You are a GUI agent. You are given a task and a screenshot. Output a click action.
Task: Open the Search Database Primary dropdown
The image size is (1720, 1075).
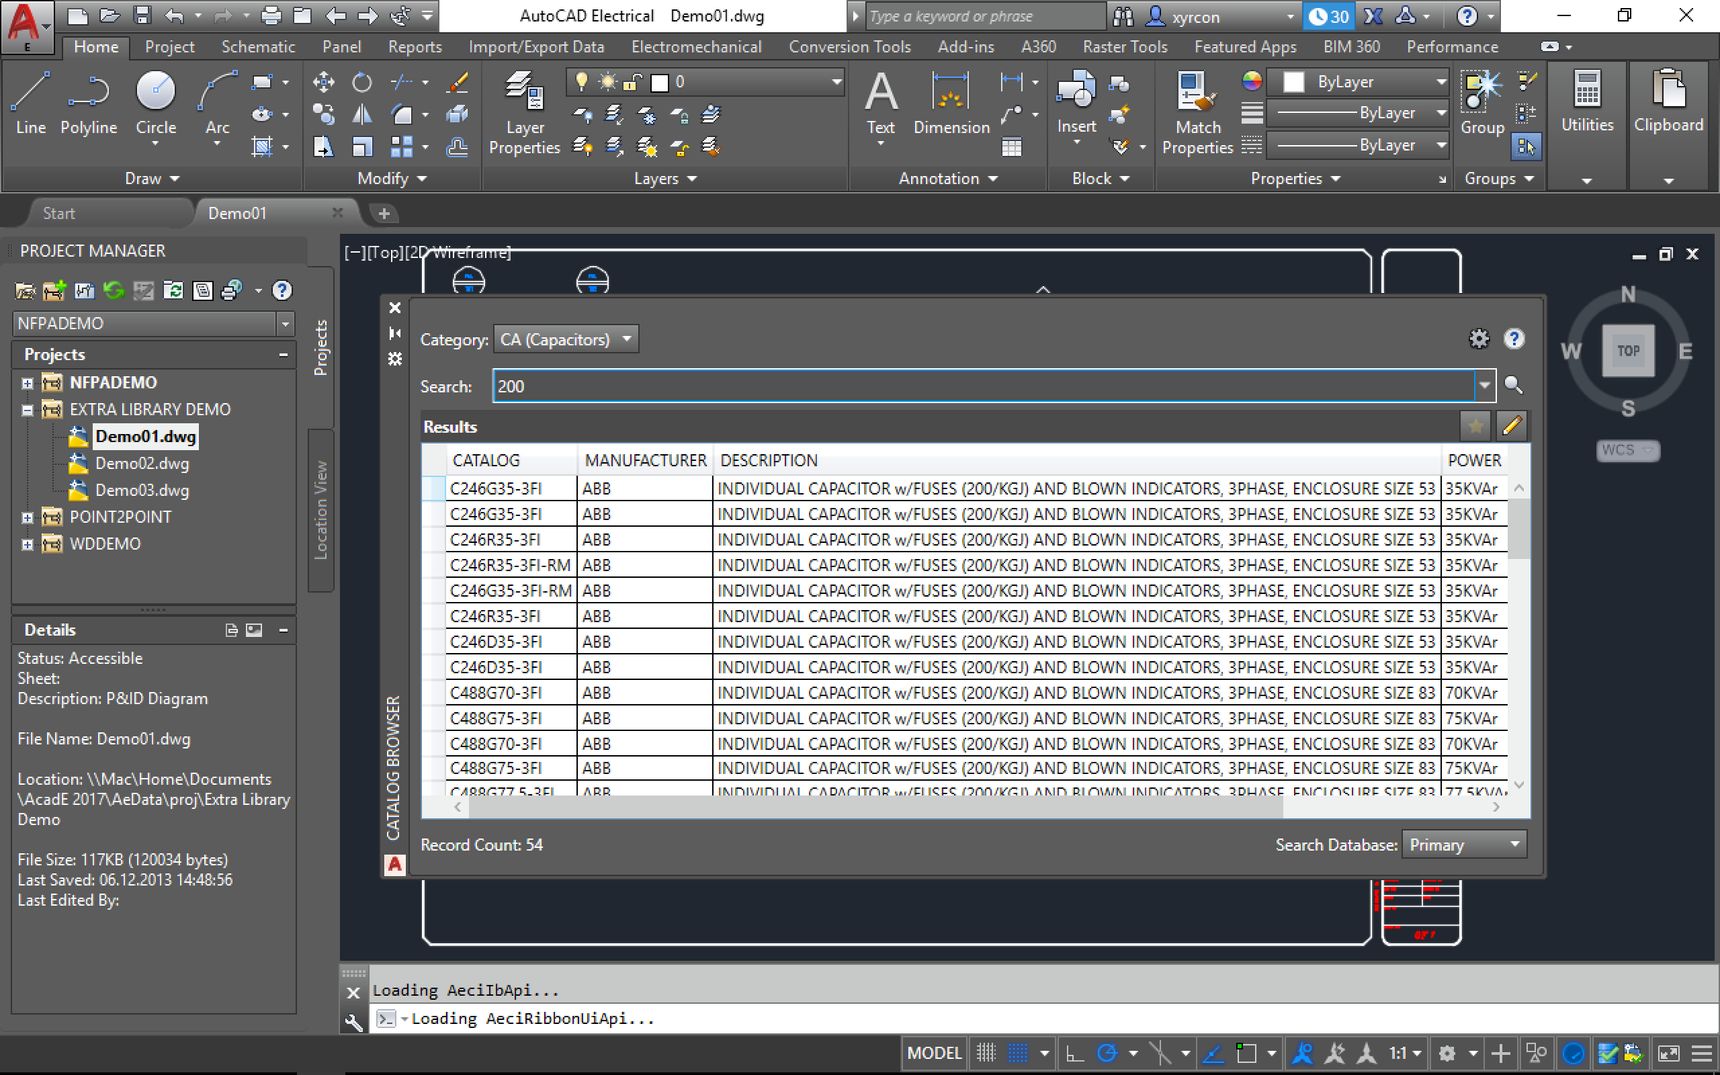tap(1464, 845)
